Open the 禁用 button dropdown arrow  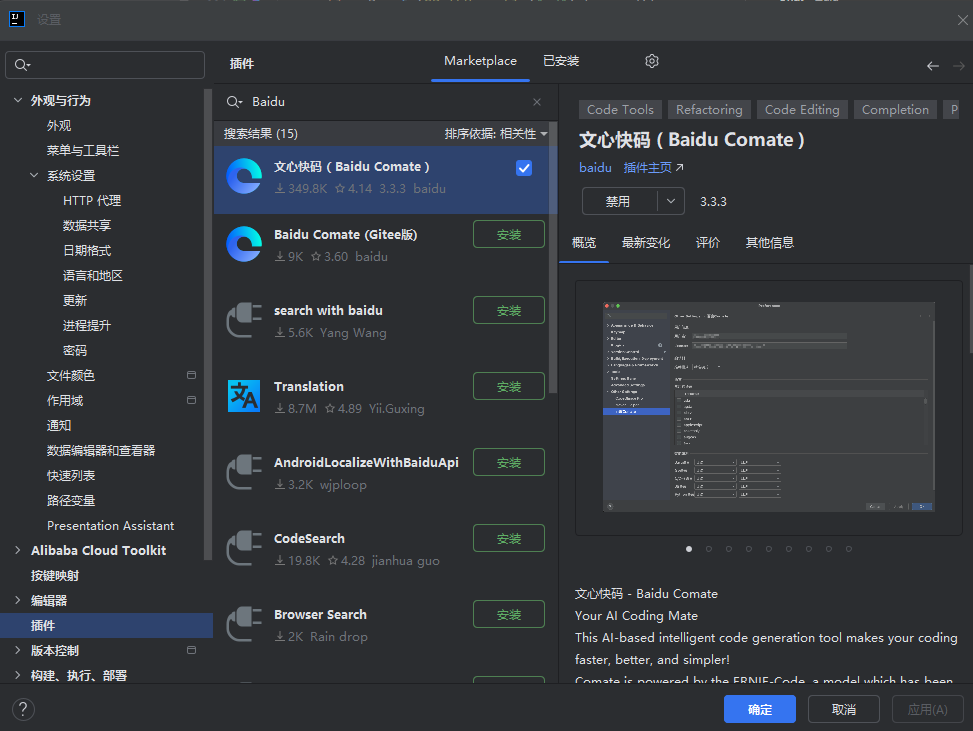tap(671, 201)
